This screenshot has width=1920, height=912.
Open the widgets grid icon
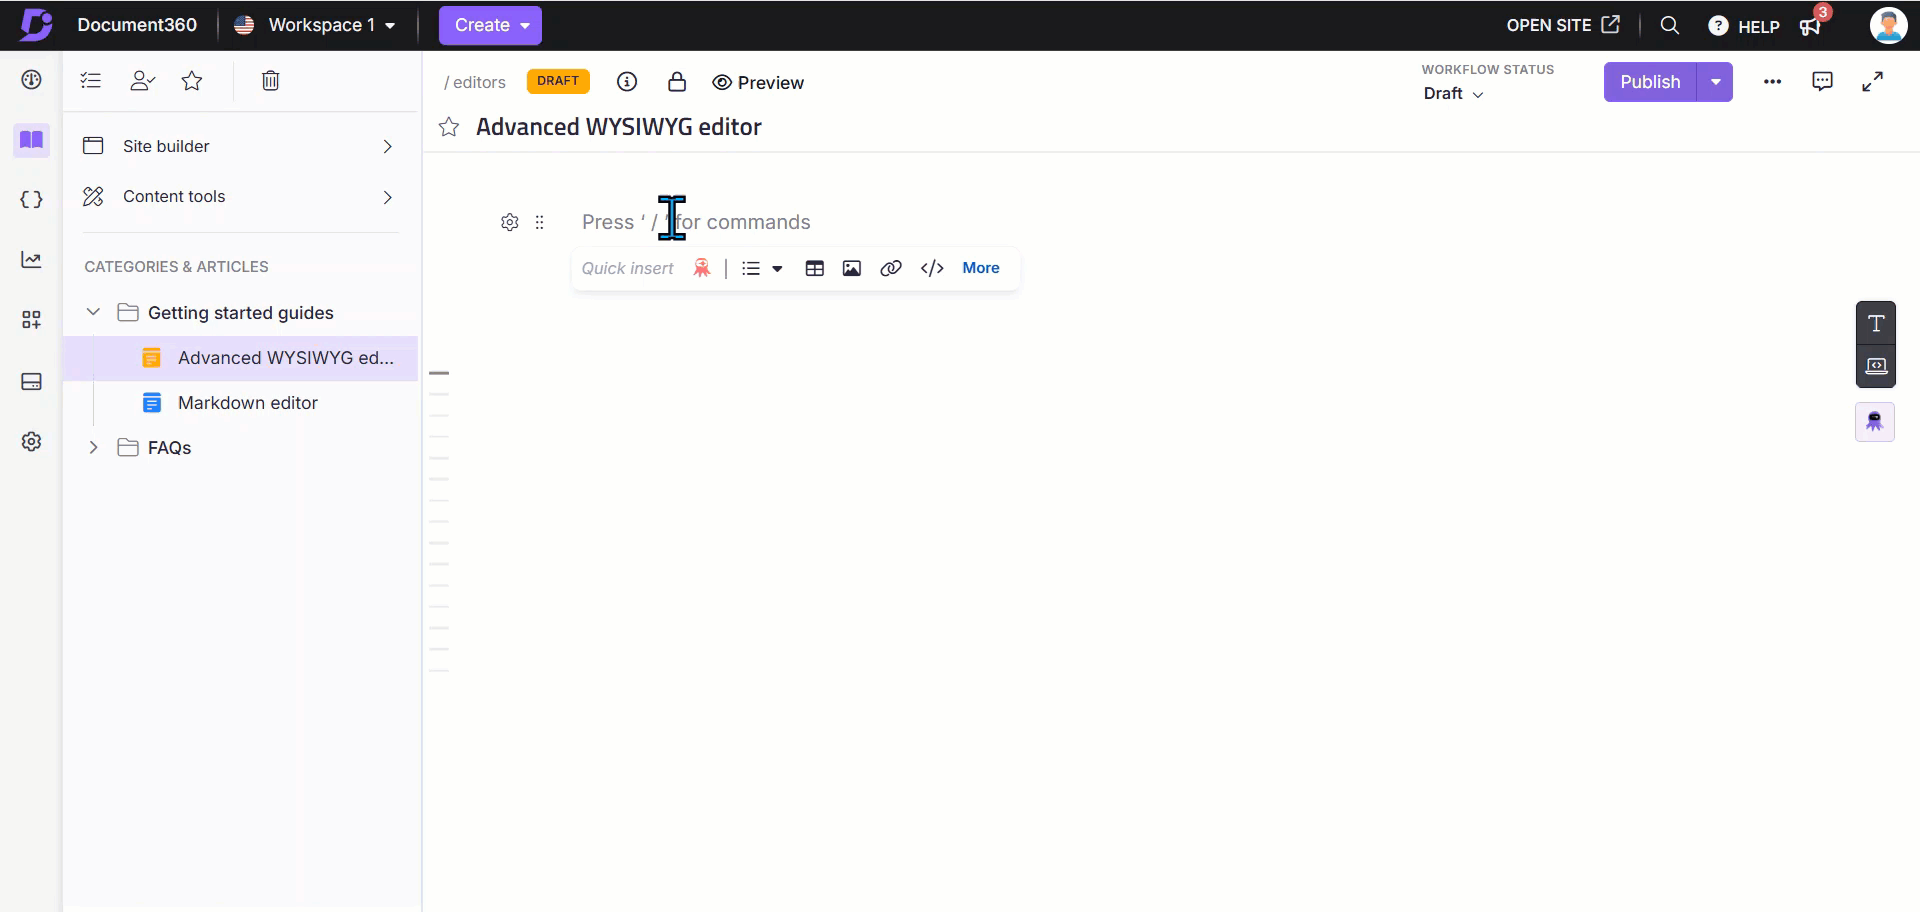[x=31, y=320]
